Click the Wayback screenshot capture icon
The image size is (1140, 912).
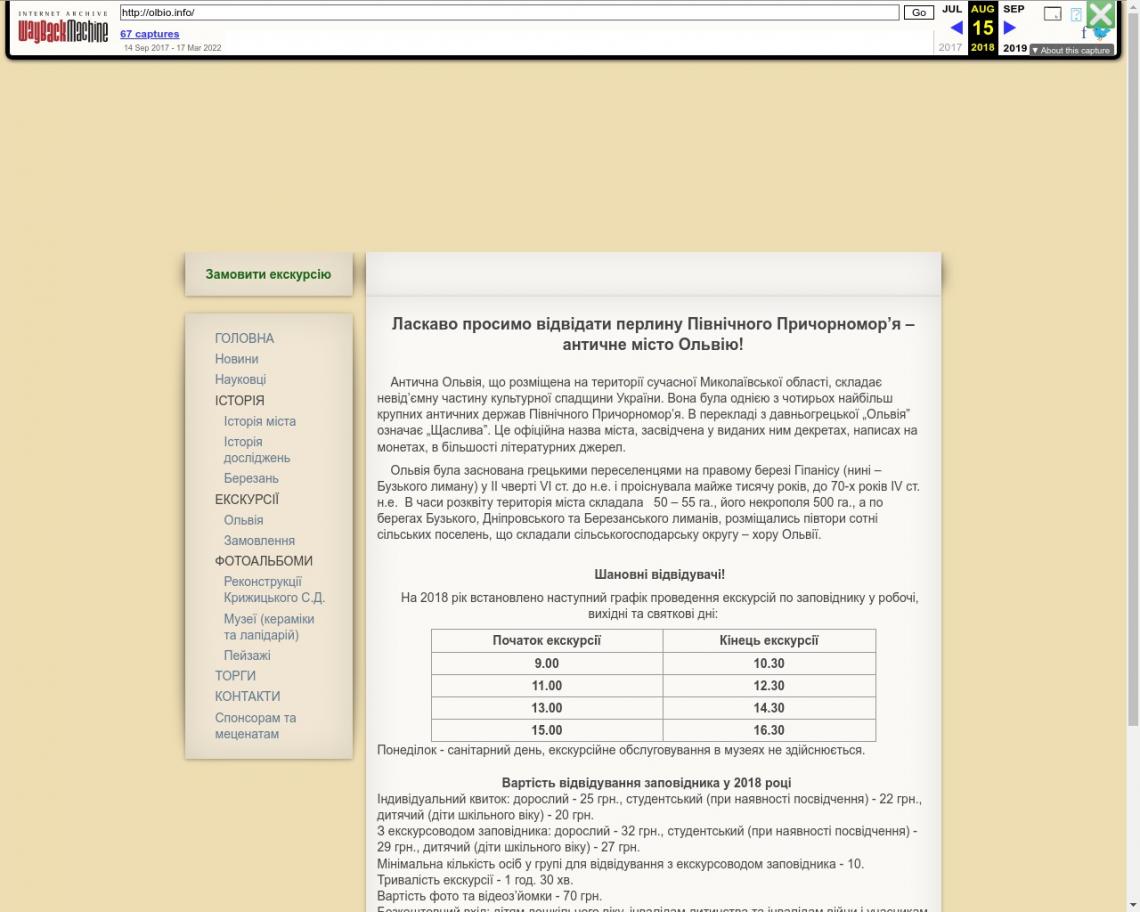point(1052,14)
